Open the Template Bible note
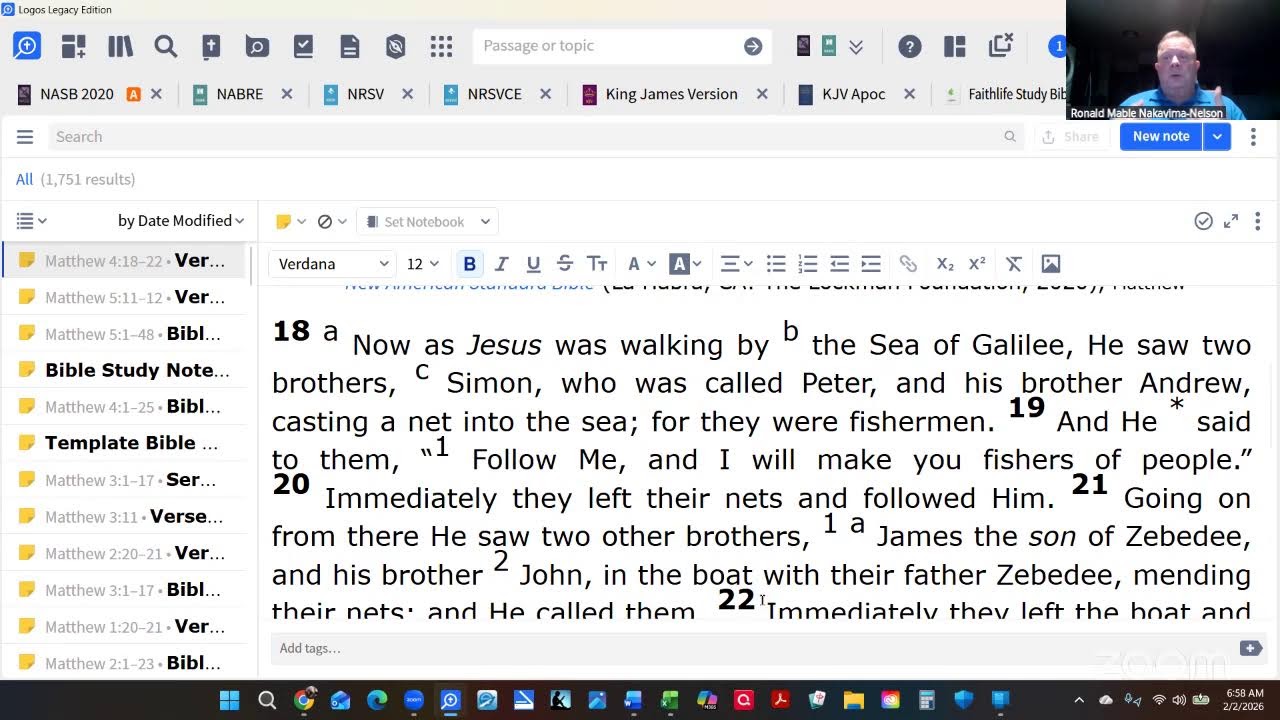Screen dimensions: 1280x720 (x=124, y=443)
